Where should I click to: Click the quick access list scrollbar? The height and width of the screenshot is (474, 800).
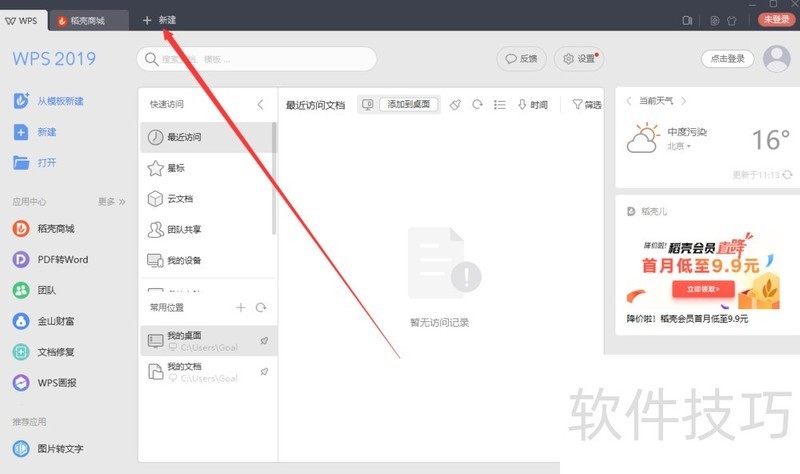274,179
